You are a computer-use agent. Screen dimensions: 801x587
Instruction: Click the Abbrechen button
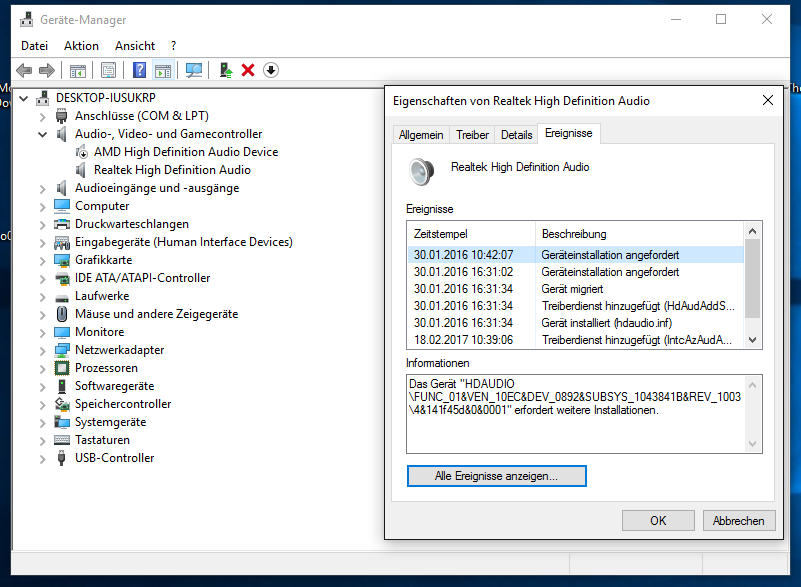739,521
